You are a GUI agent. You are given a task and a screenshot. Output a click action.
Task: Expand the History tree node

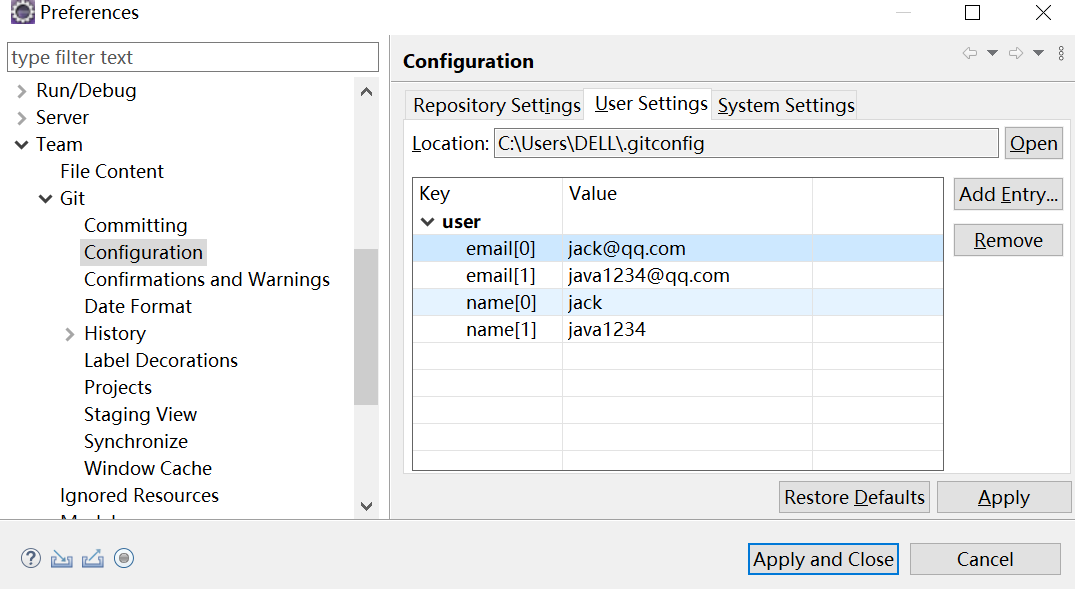[70, 334]
